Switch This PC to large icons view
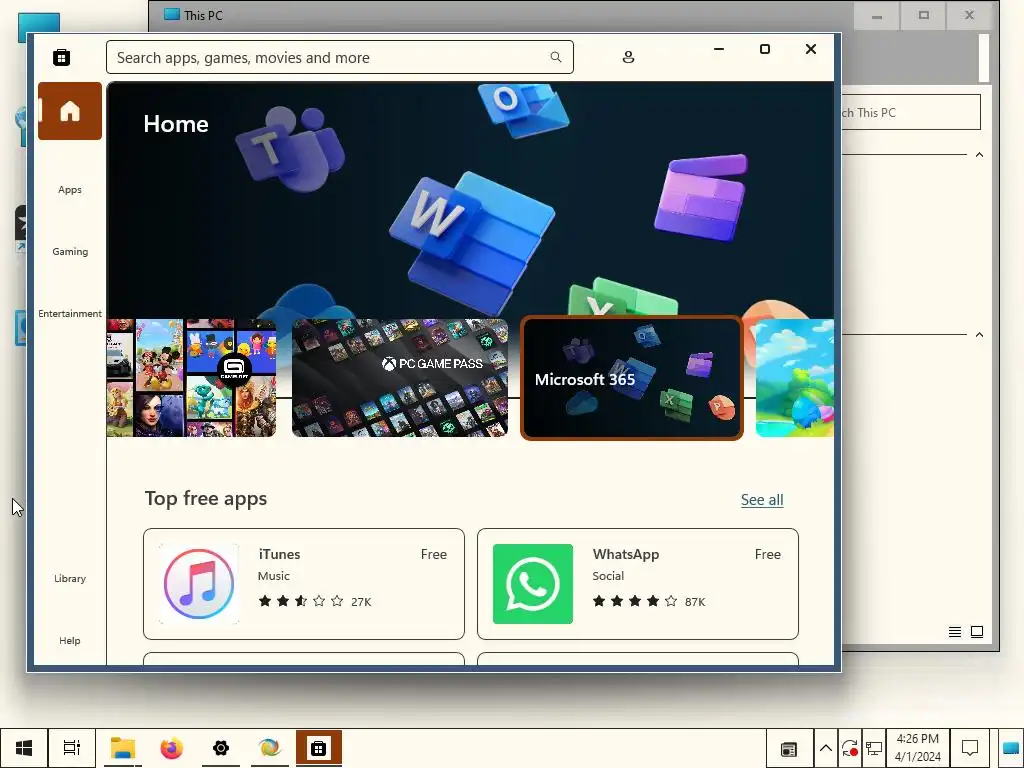This screenshot has width=1024, height=768. [x=977, y=632]
